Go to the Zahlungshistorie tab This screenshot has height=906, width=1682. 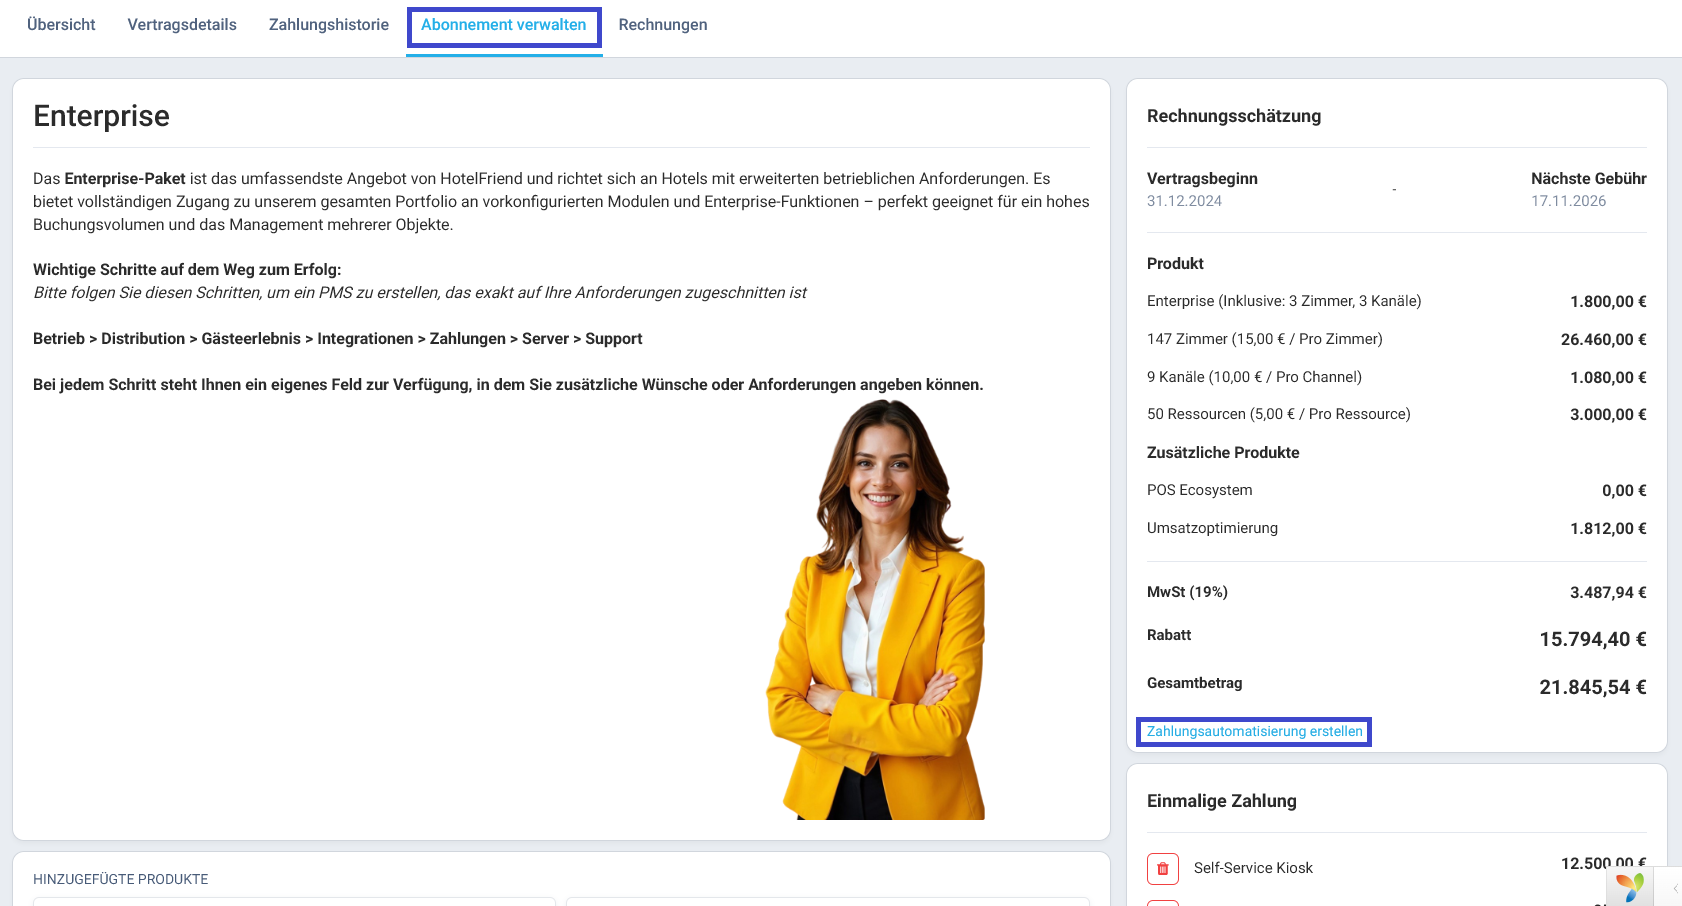pos(329,25)
